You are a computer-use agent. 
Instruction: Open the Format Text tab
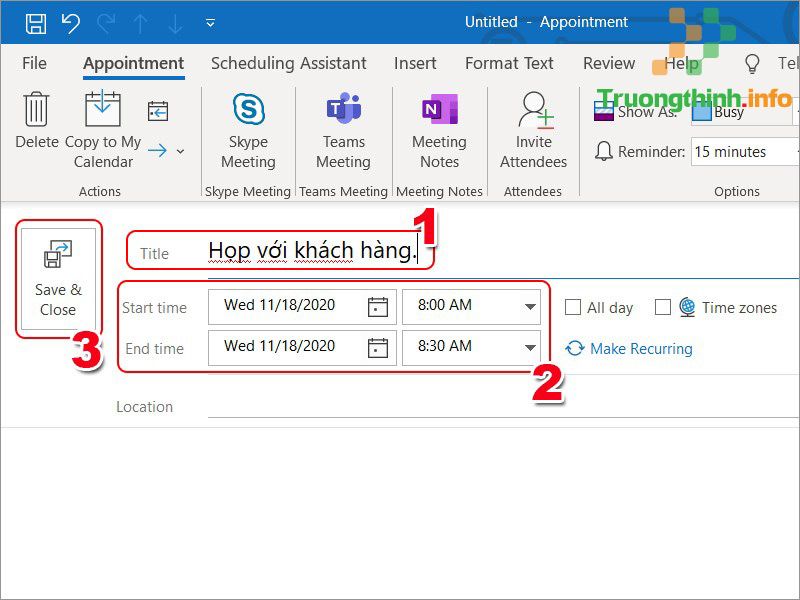click(509, 63)
